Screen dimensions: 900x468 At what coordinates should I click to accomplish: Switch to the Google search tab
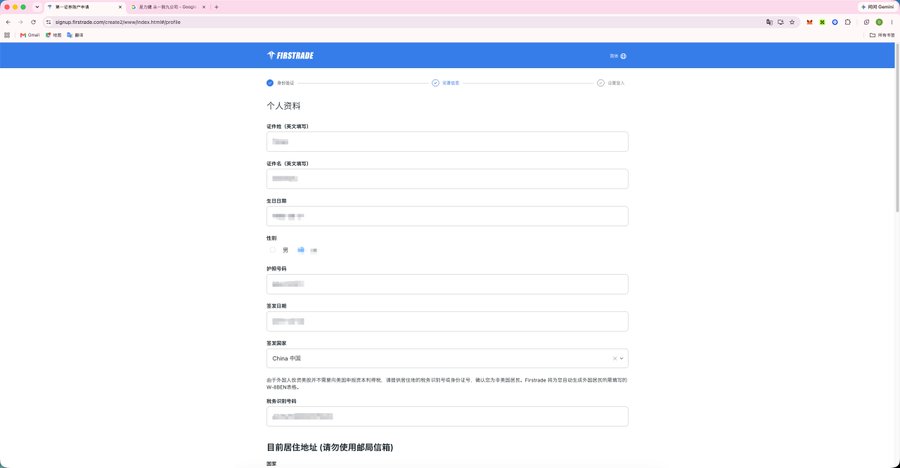168,7
